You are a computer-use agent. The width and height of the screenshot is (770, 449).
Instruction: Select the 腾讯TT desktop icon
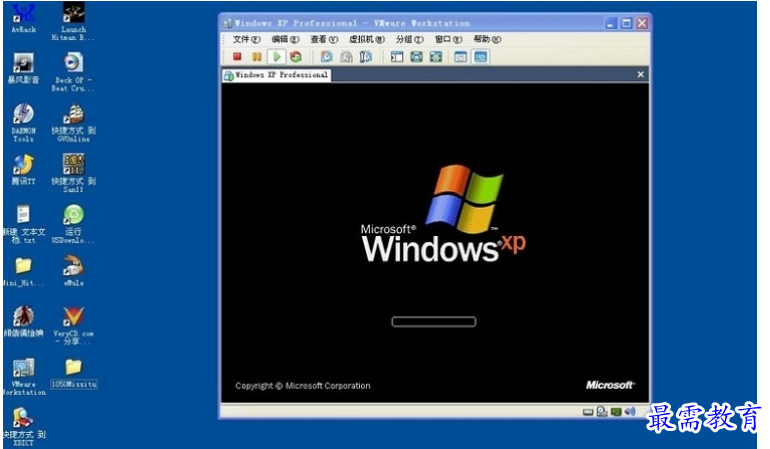tap(23, 170)
